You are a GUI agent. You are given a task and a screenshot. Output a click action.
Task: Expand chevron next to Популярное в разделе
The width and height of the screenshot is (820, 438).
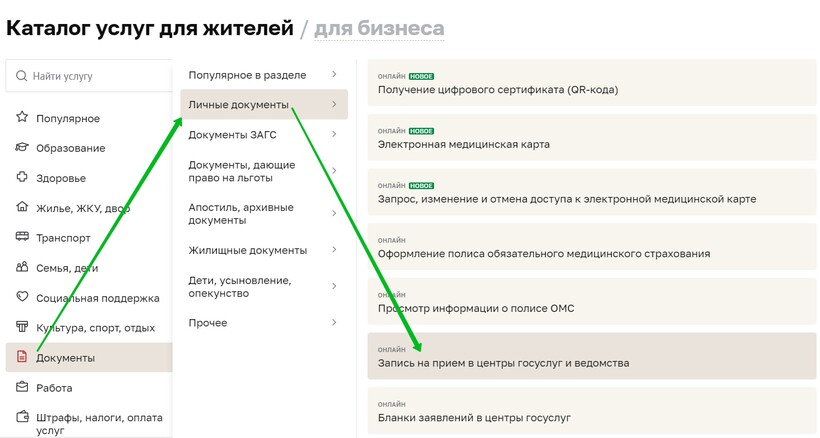[334, 74]
